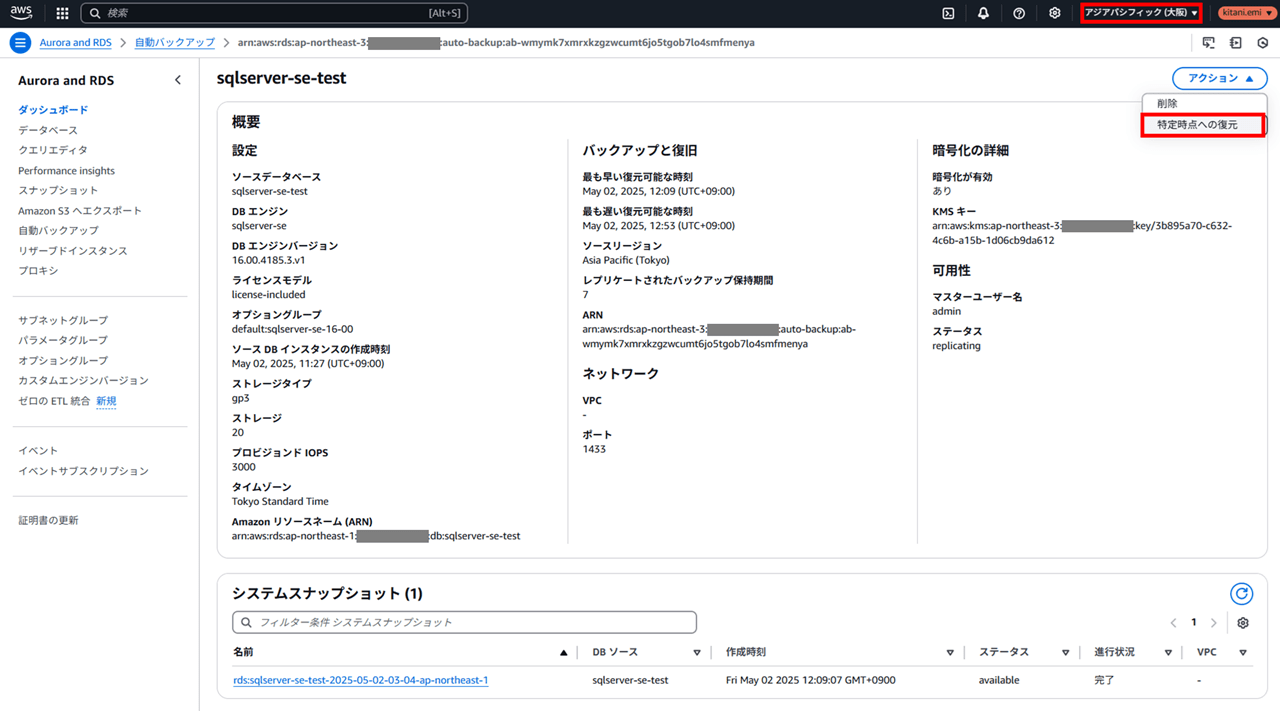Open プロキシ in sidebar
The image size is (1280, 711).
[38, 271]
